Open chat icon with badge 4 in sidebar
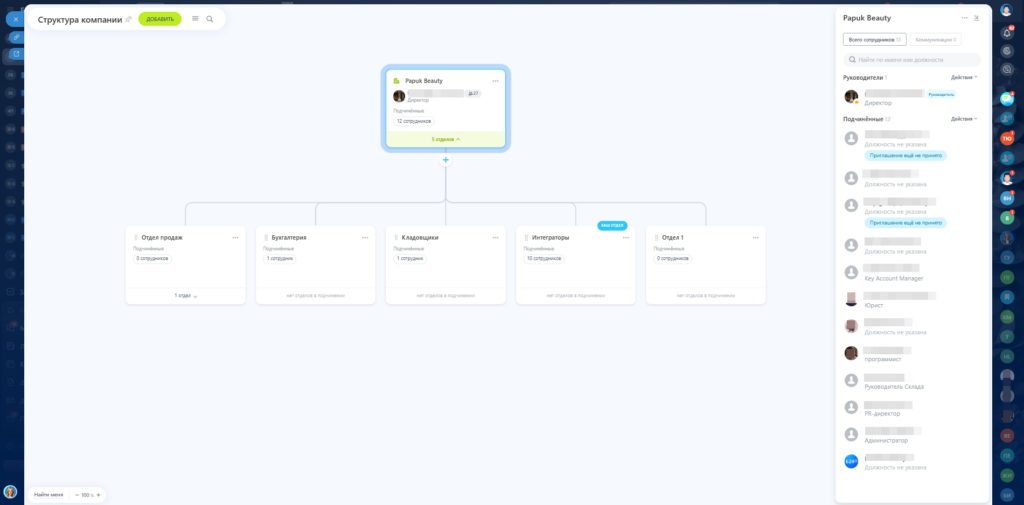Screen dimensions: 1024x505 pyautogui.click(x=1006, y=99)
